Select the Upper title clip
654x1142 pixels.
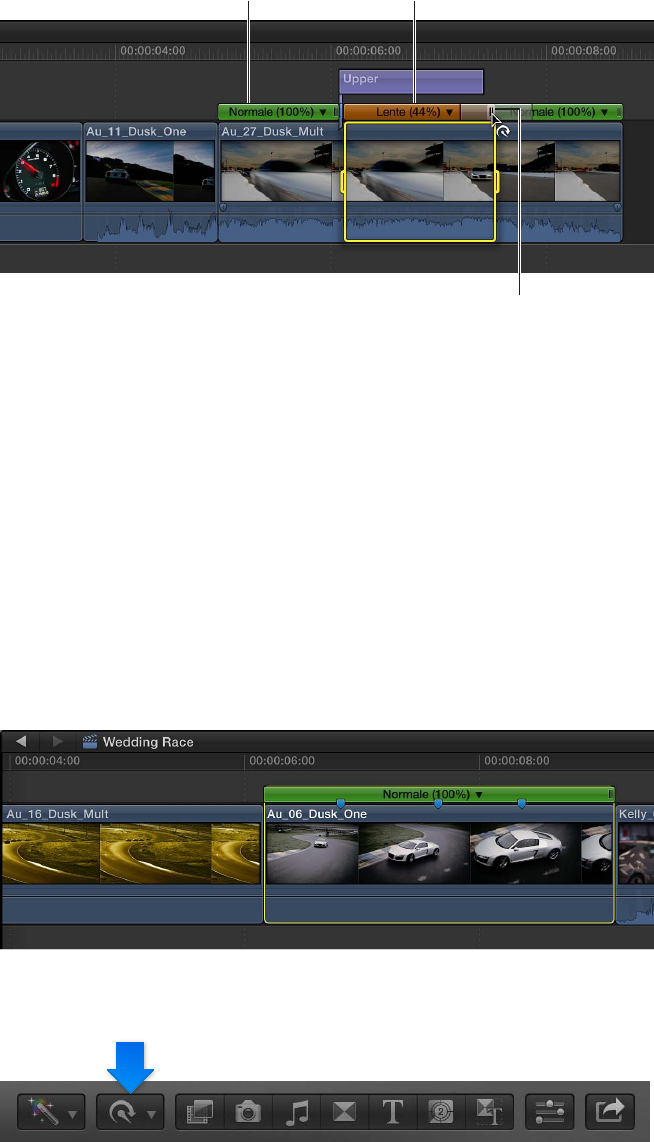coord(411,82)
